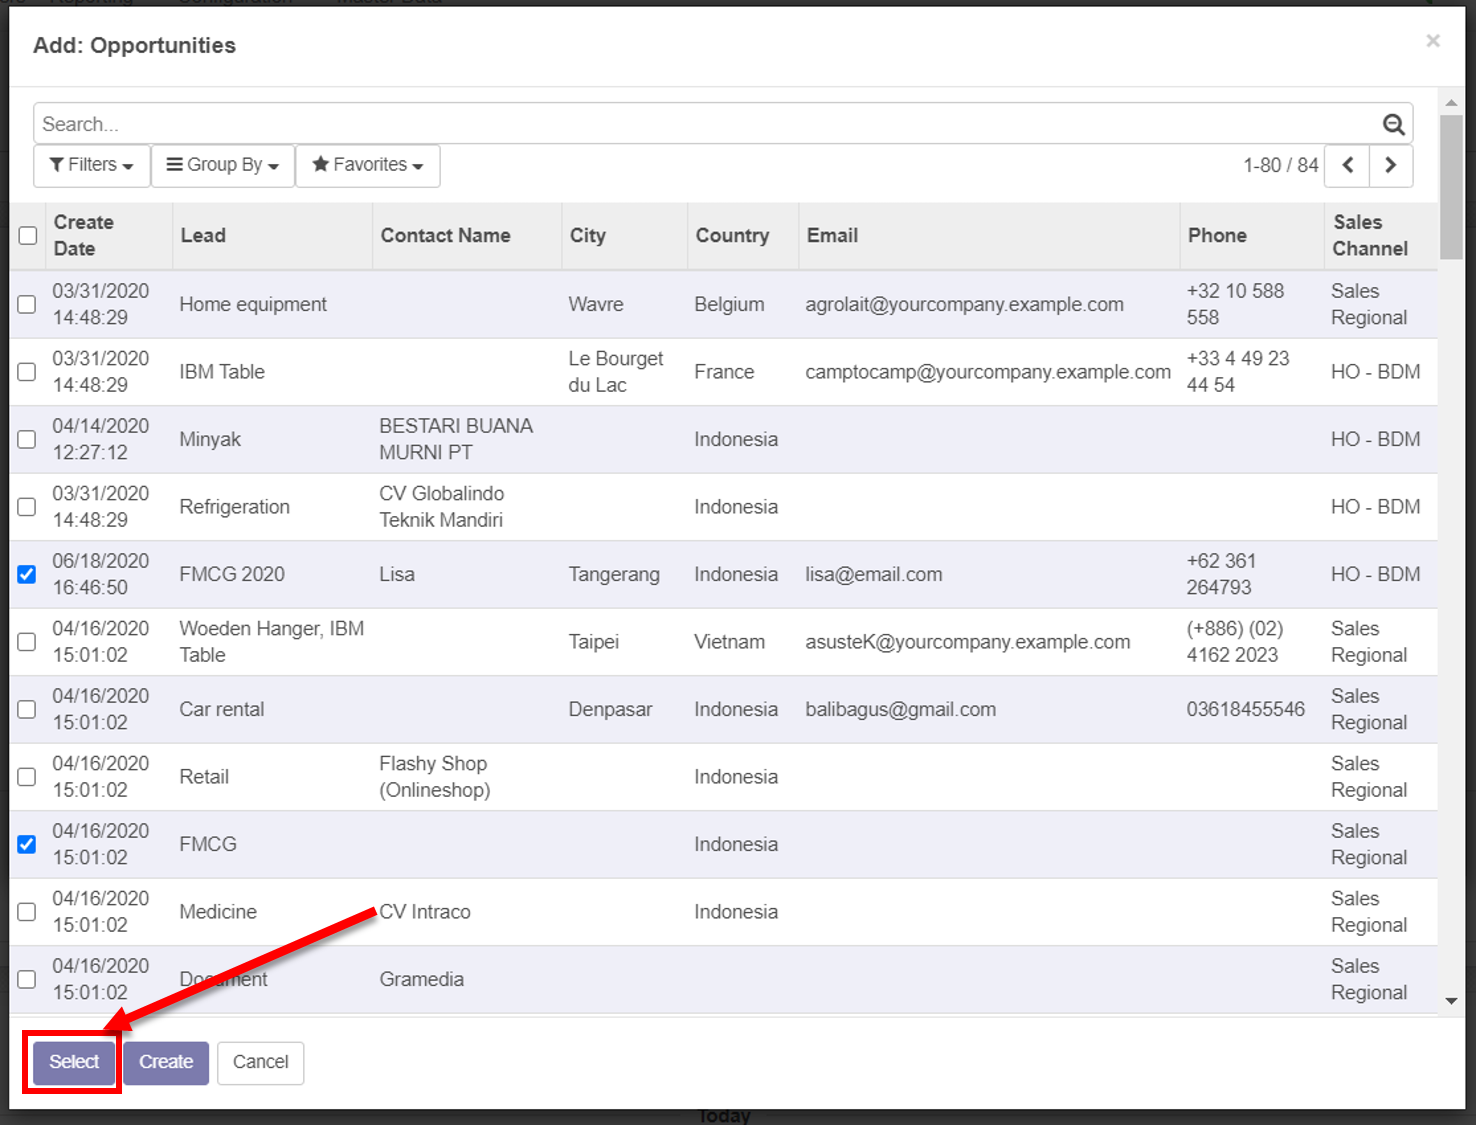Screen dimensions: 1476x1125
Task: Click the Create button
Action: [x=166, y=1062]
